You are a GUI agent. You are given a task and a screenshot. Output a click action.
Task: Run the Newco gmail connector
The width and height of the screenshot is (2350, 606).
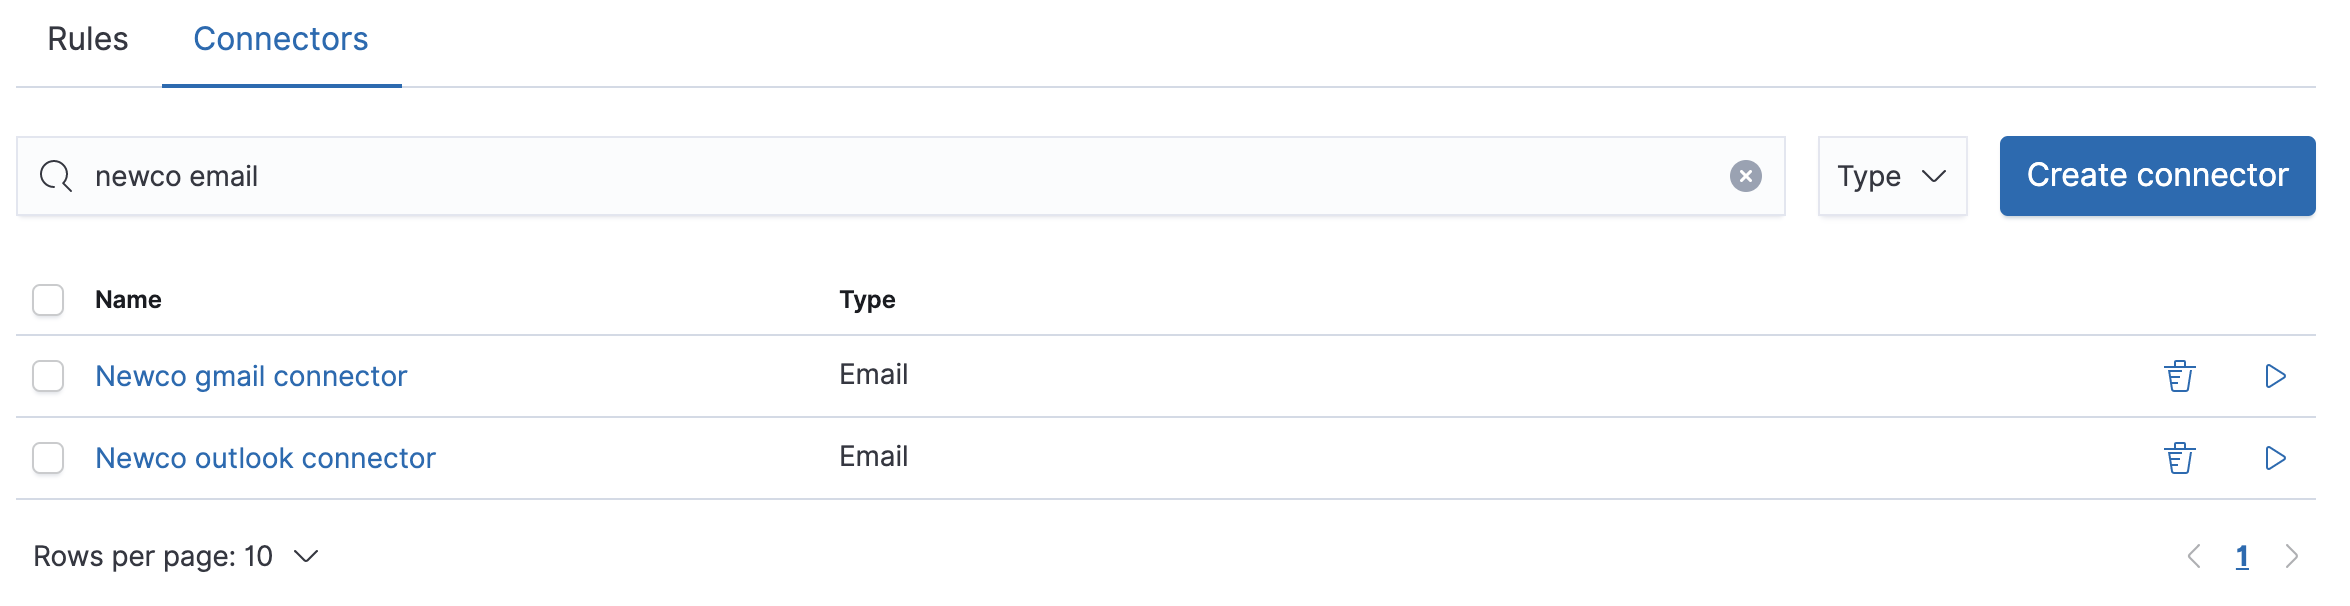[x=2277, y=376]
